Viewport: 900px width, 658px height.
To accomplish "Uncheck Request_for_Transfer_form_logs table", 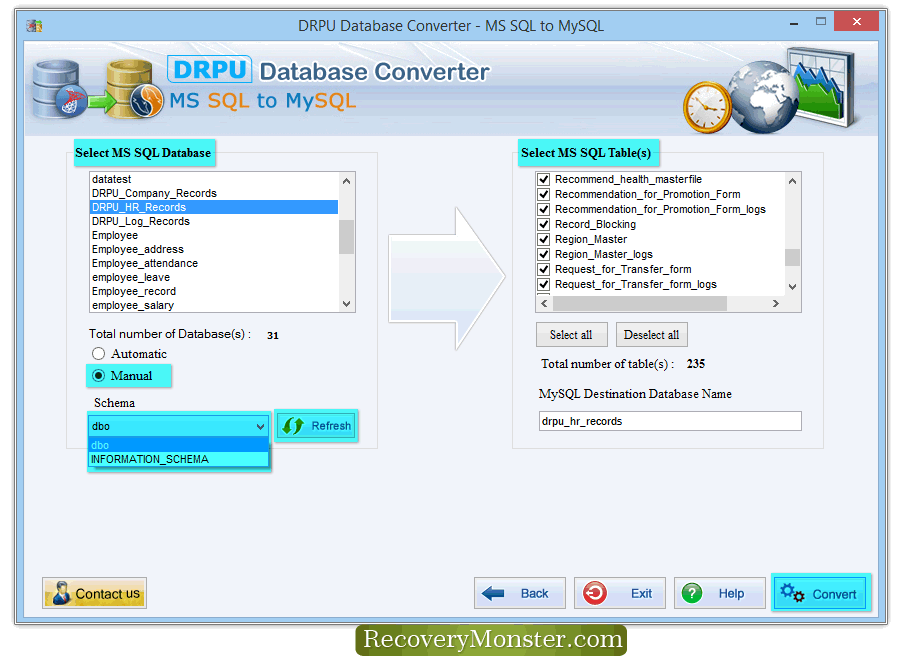I will point(544,284).
